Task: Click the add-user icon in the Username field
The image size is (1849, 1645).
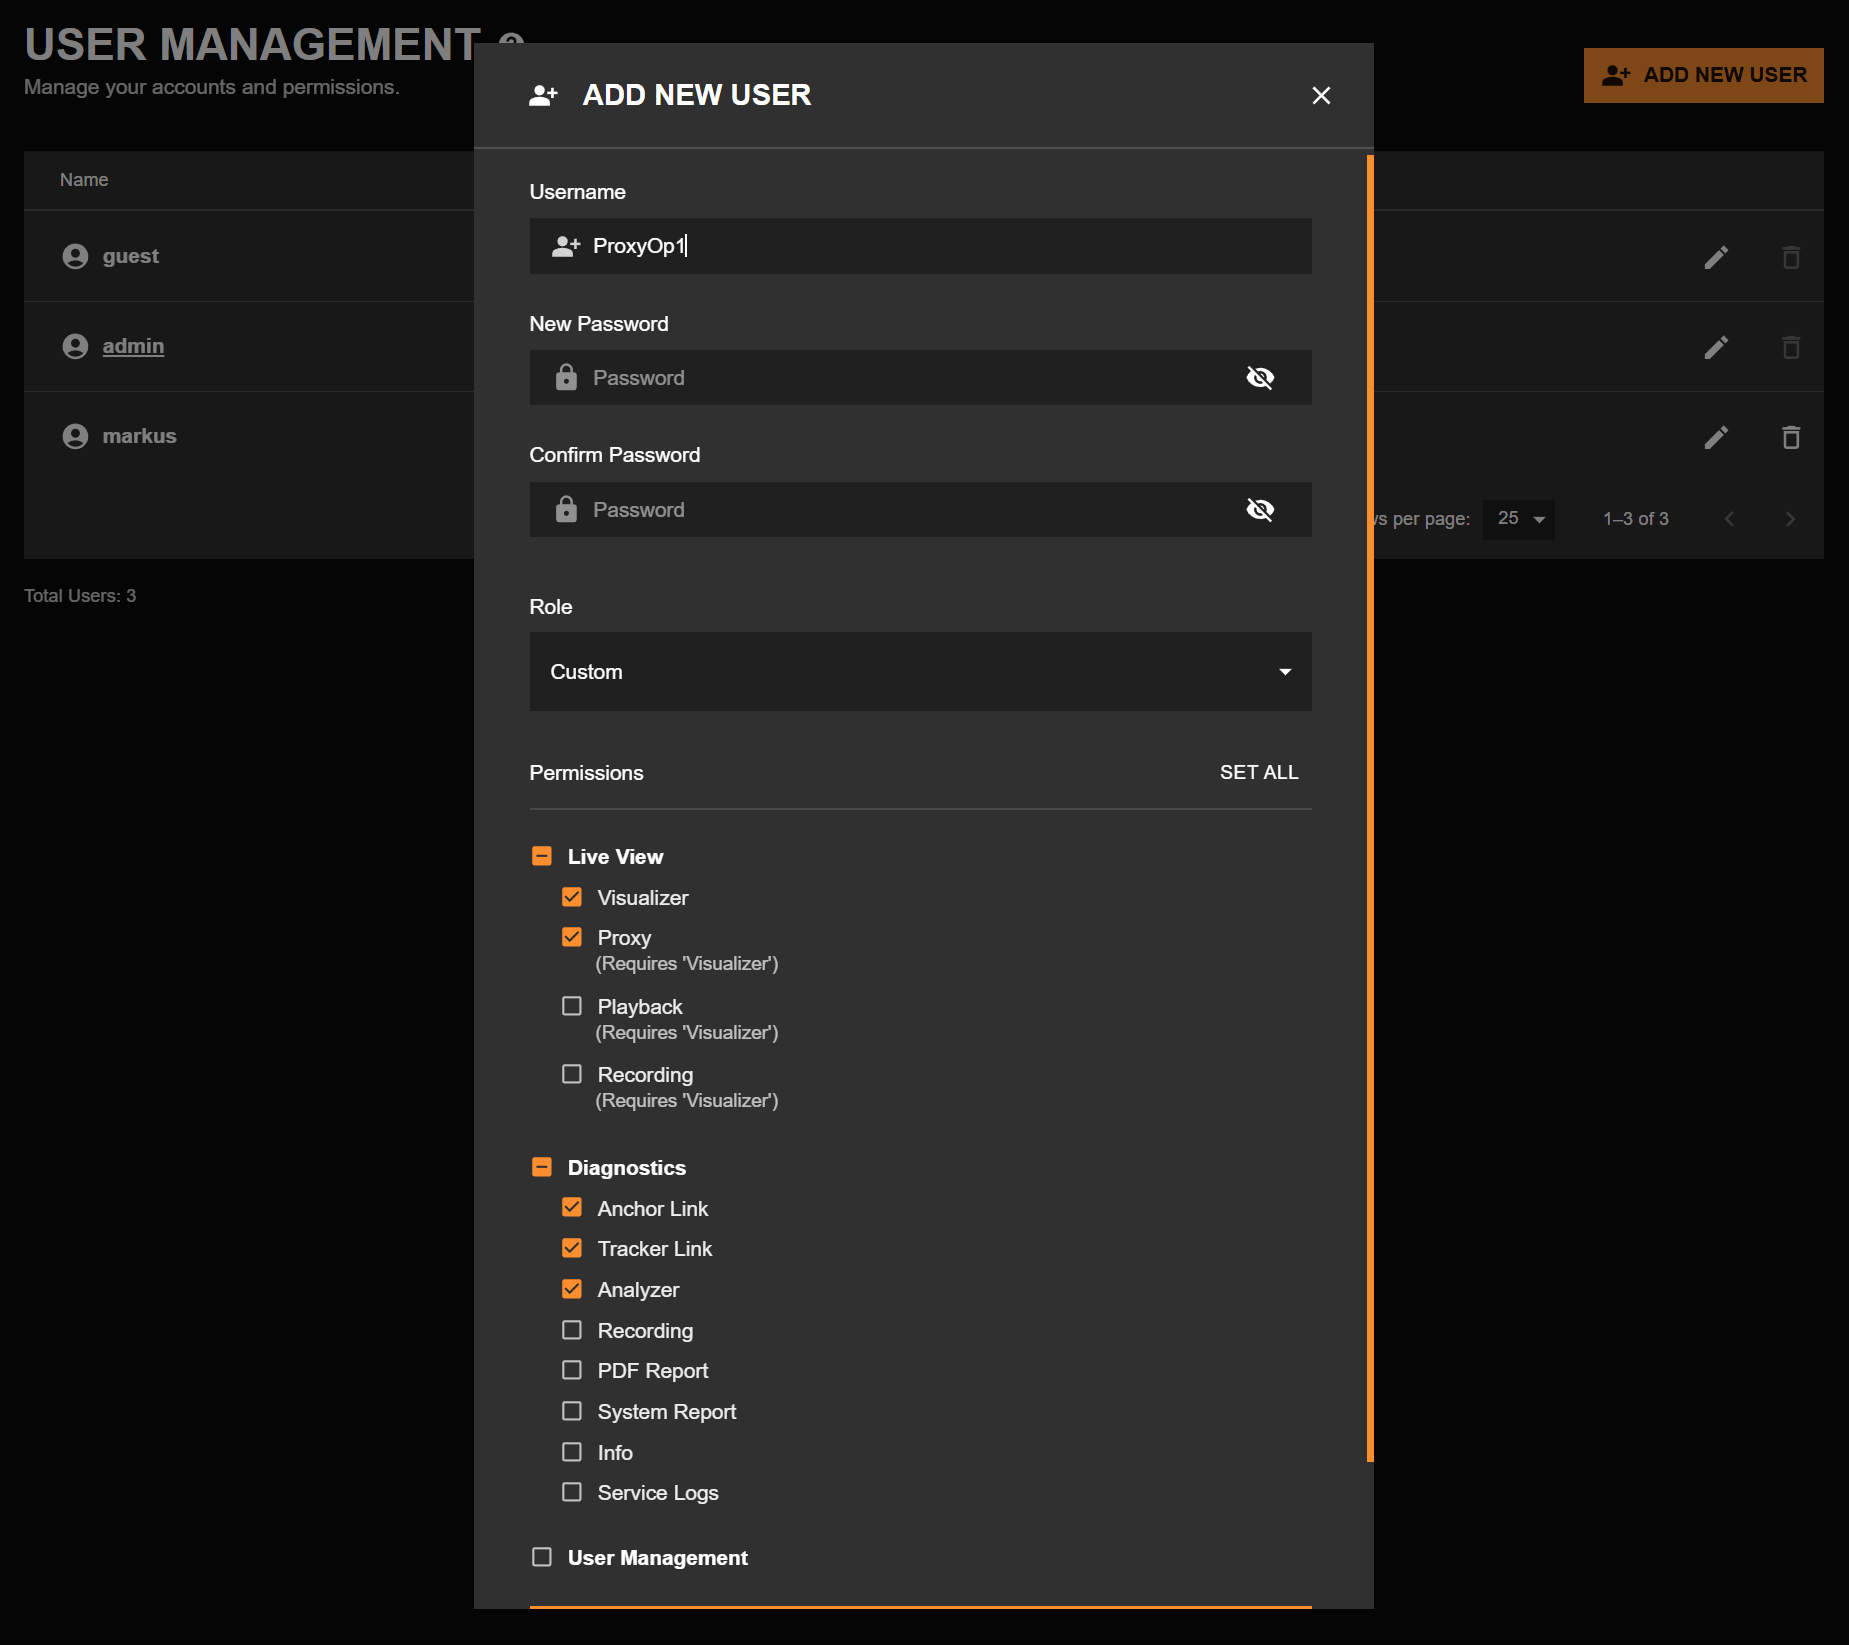Action: [x=566, y=246]
